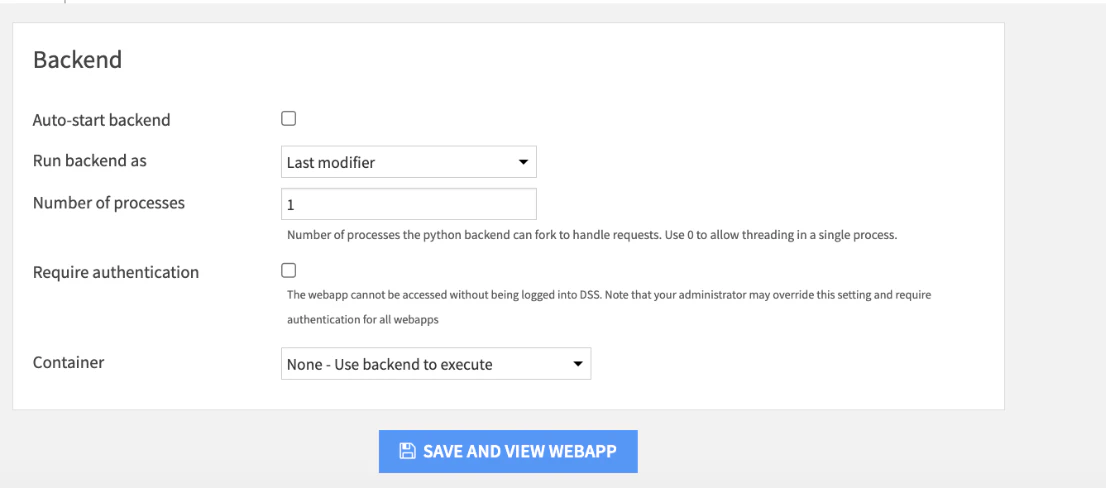The image size is (1106, 488).
Task: Select the None - Use backend to execute text
Action: pos(389,365)
